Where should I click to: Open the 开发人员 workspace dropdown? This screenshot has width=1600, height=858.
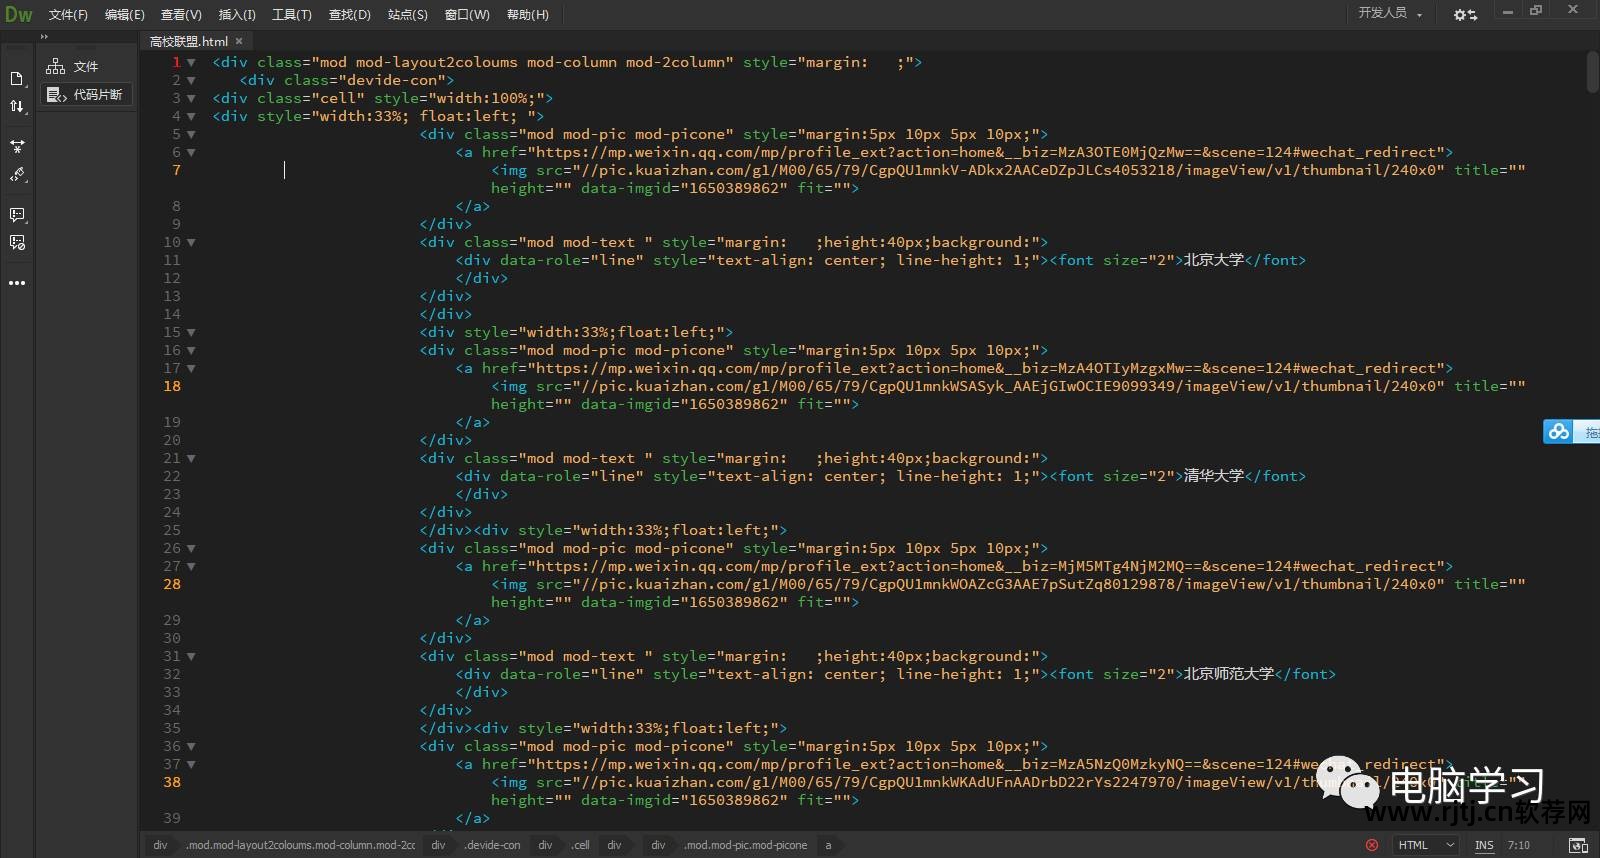1390,13
